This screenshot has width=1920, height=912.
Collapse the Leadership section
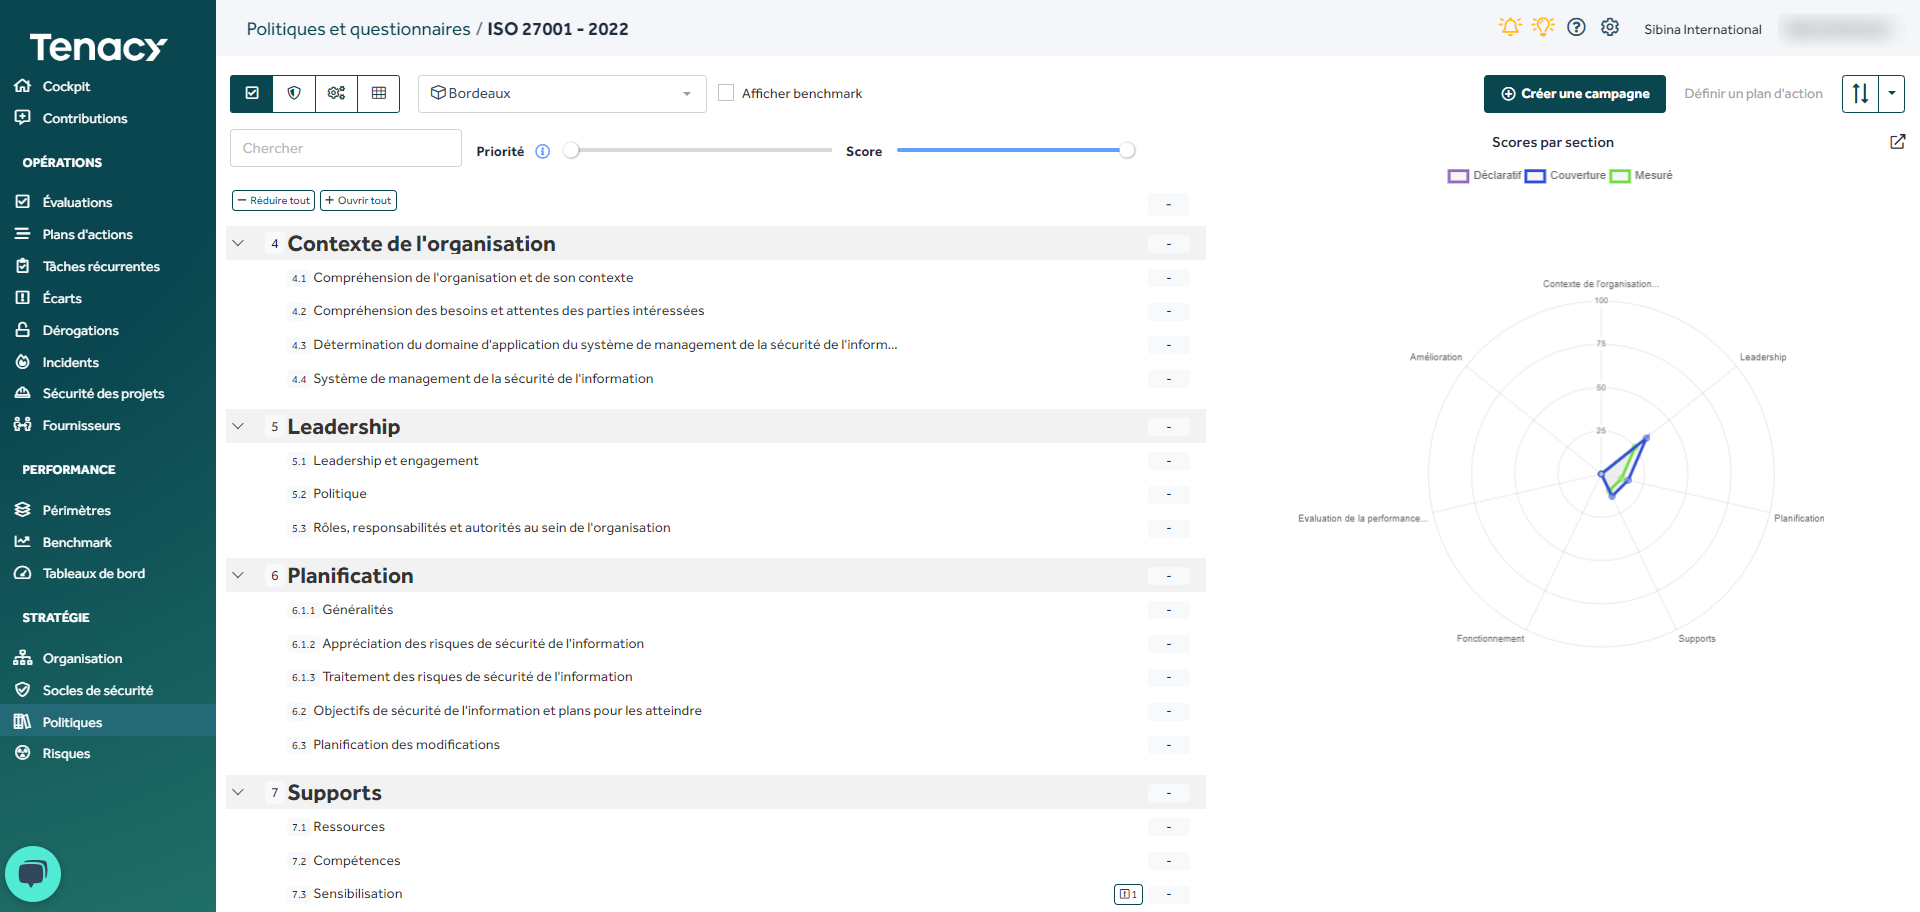(239, 427)
